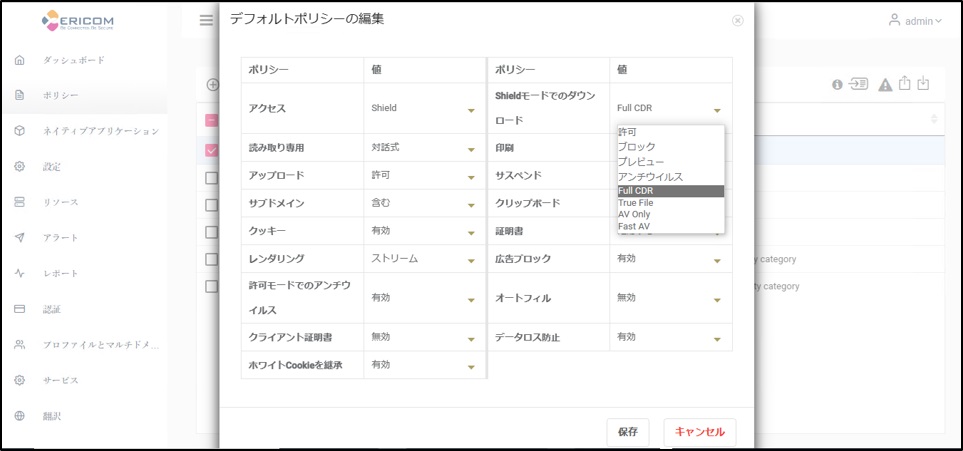Open the ダッシュボード home icon

20,60
